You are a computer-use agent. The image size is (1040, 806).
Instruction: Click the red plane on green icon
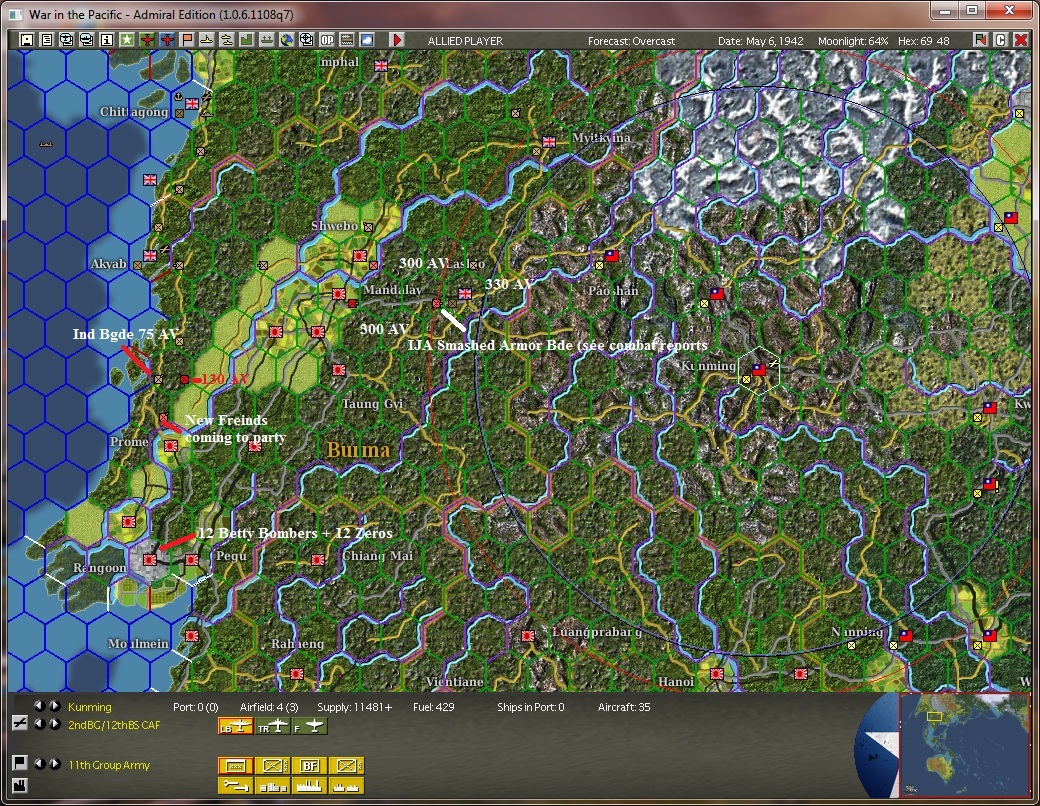coord(147,40)
